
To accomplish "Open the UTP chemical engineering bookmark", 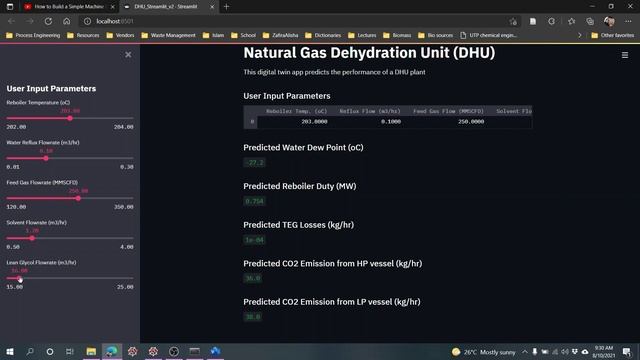I will coord(489,36).
